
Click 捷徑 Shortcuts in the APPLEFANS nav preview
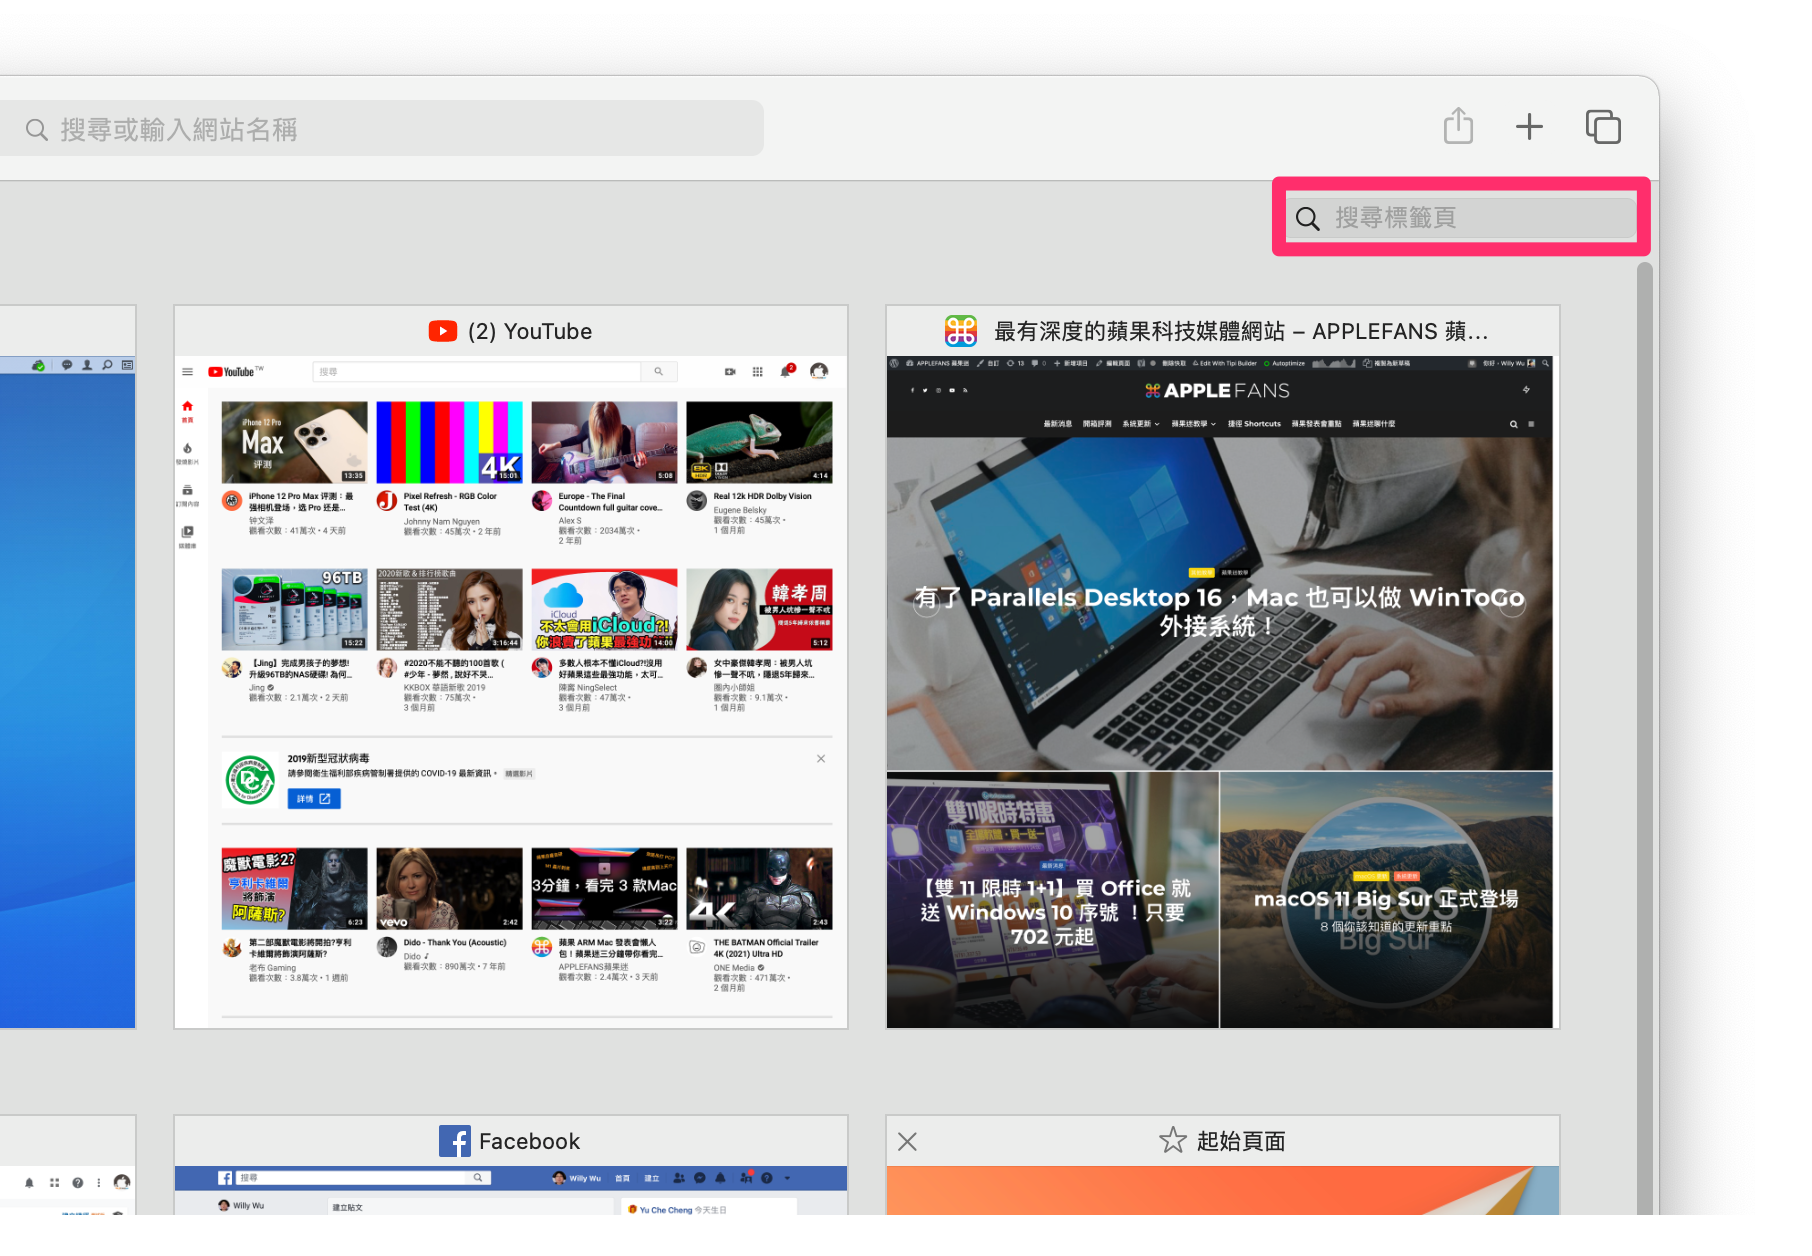pyautogui.click(x=1254, y=424)
